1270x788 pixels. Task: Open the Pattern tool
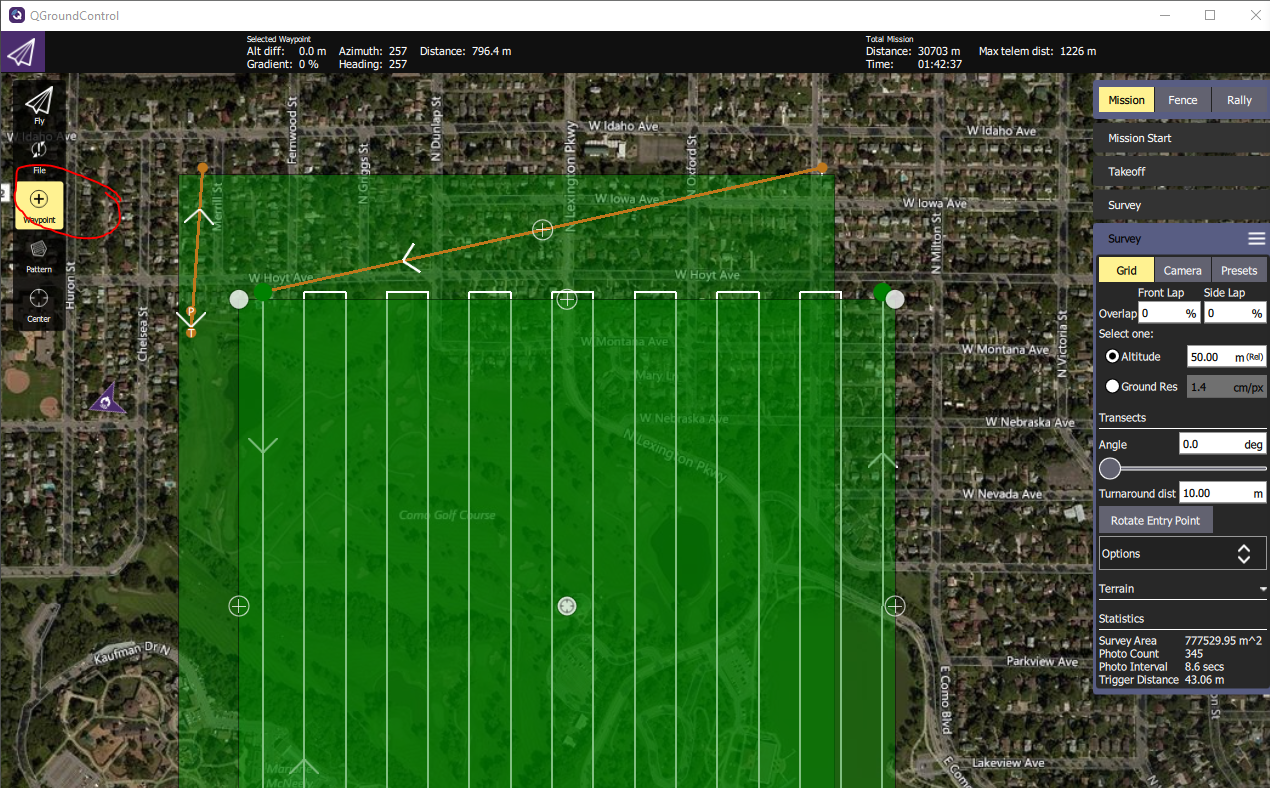[x=39, y=255]
